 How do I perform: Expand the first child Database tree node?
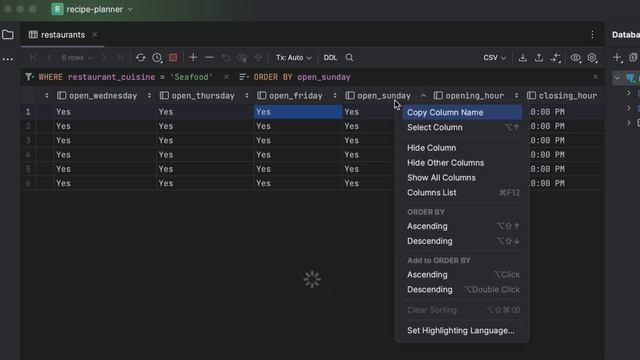(x=629, y=93)
